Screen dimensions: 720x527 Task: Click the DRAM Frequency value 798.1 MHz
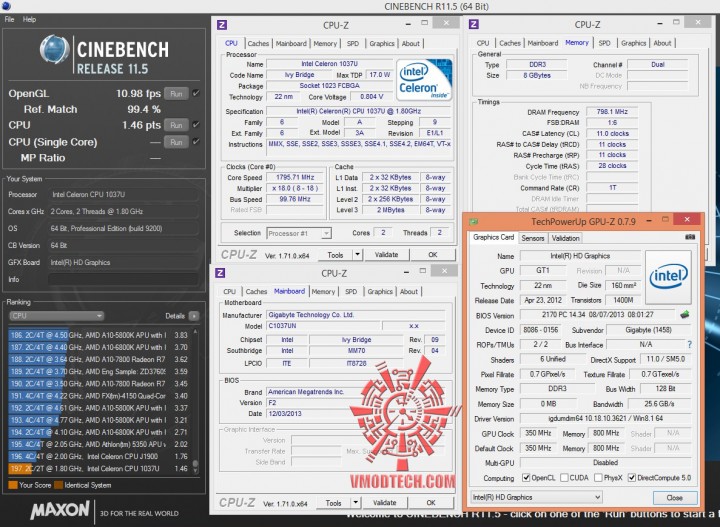(x=612, y=112)
